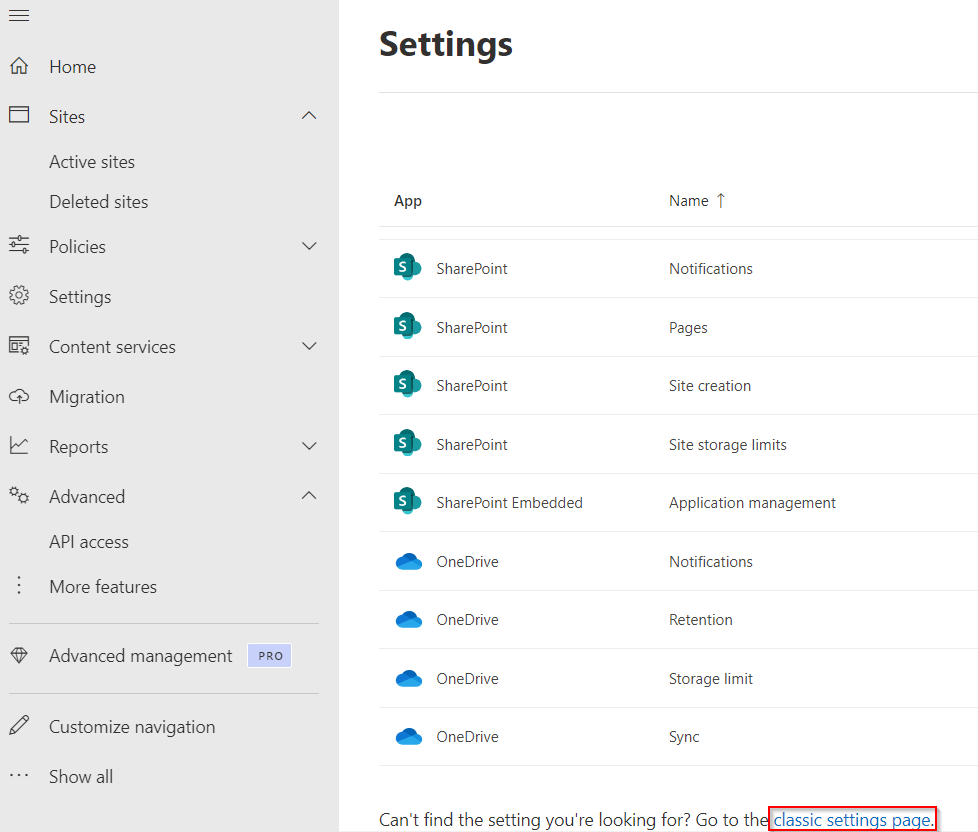978x832 pixels.
Task: Click the Customize navigation pencil icon
Action: (x=19, y=727)
